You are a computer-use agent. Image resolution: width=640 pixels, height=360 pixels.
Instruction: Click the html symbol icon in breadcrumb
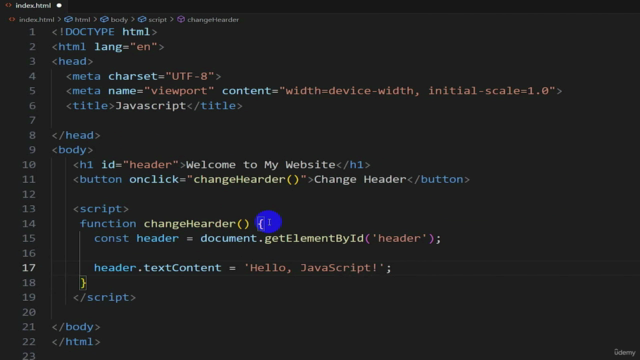click(69, 19)
